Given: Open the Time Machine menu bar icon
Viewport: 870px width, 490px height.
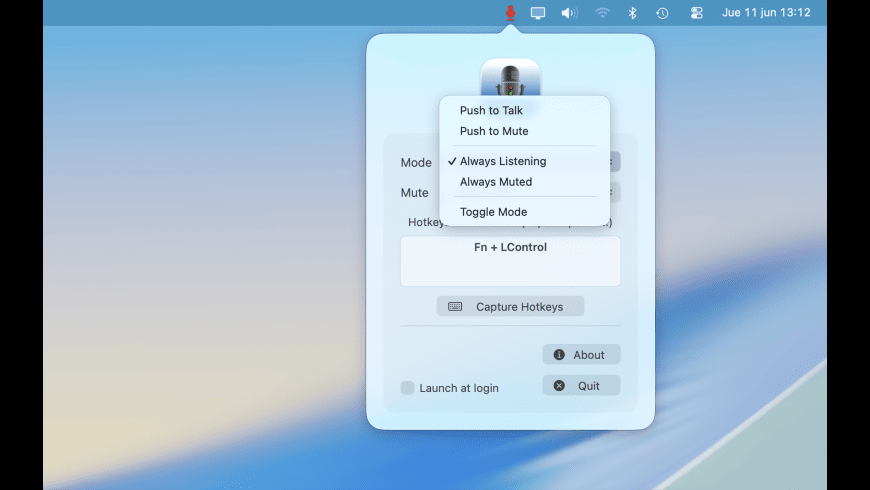Looking at the screenshot, I should [662, 13].
